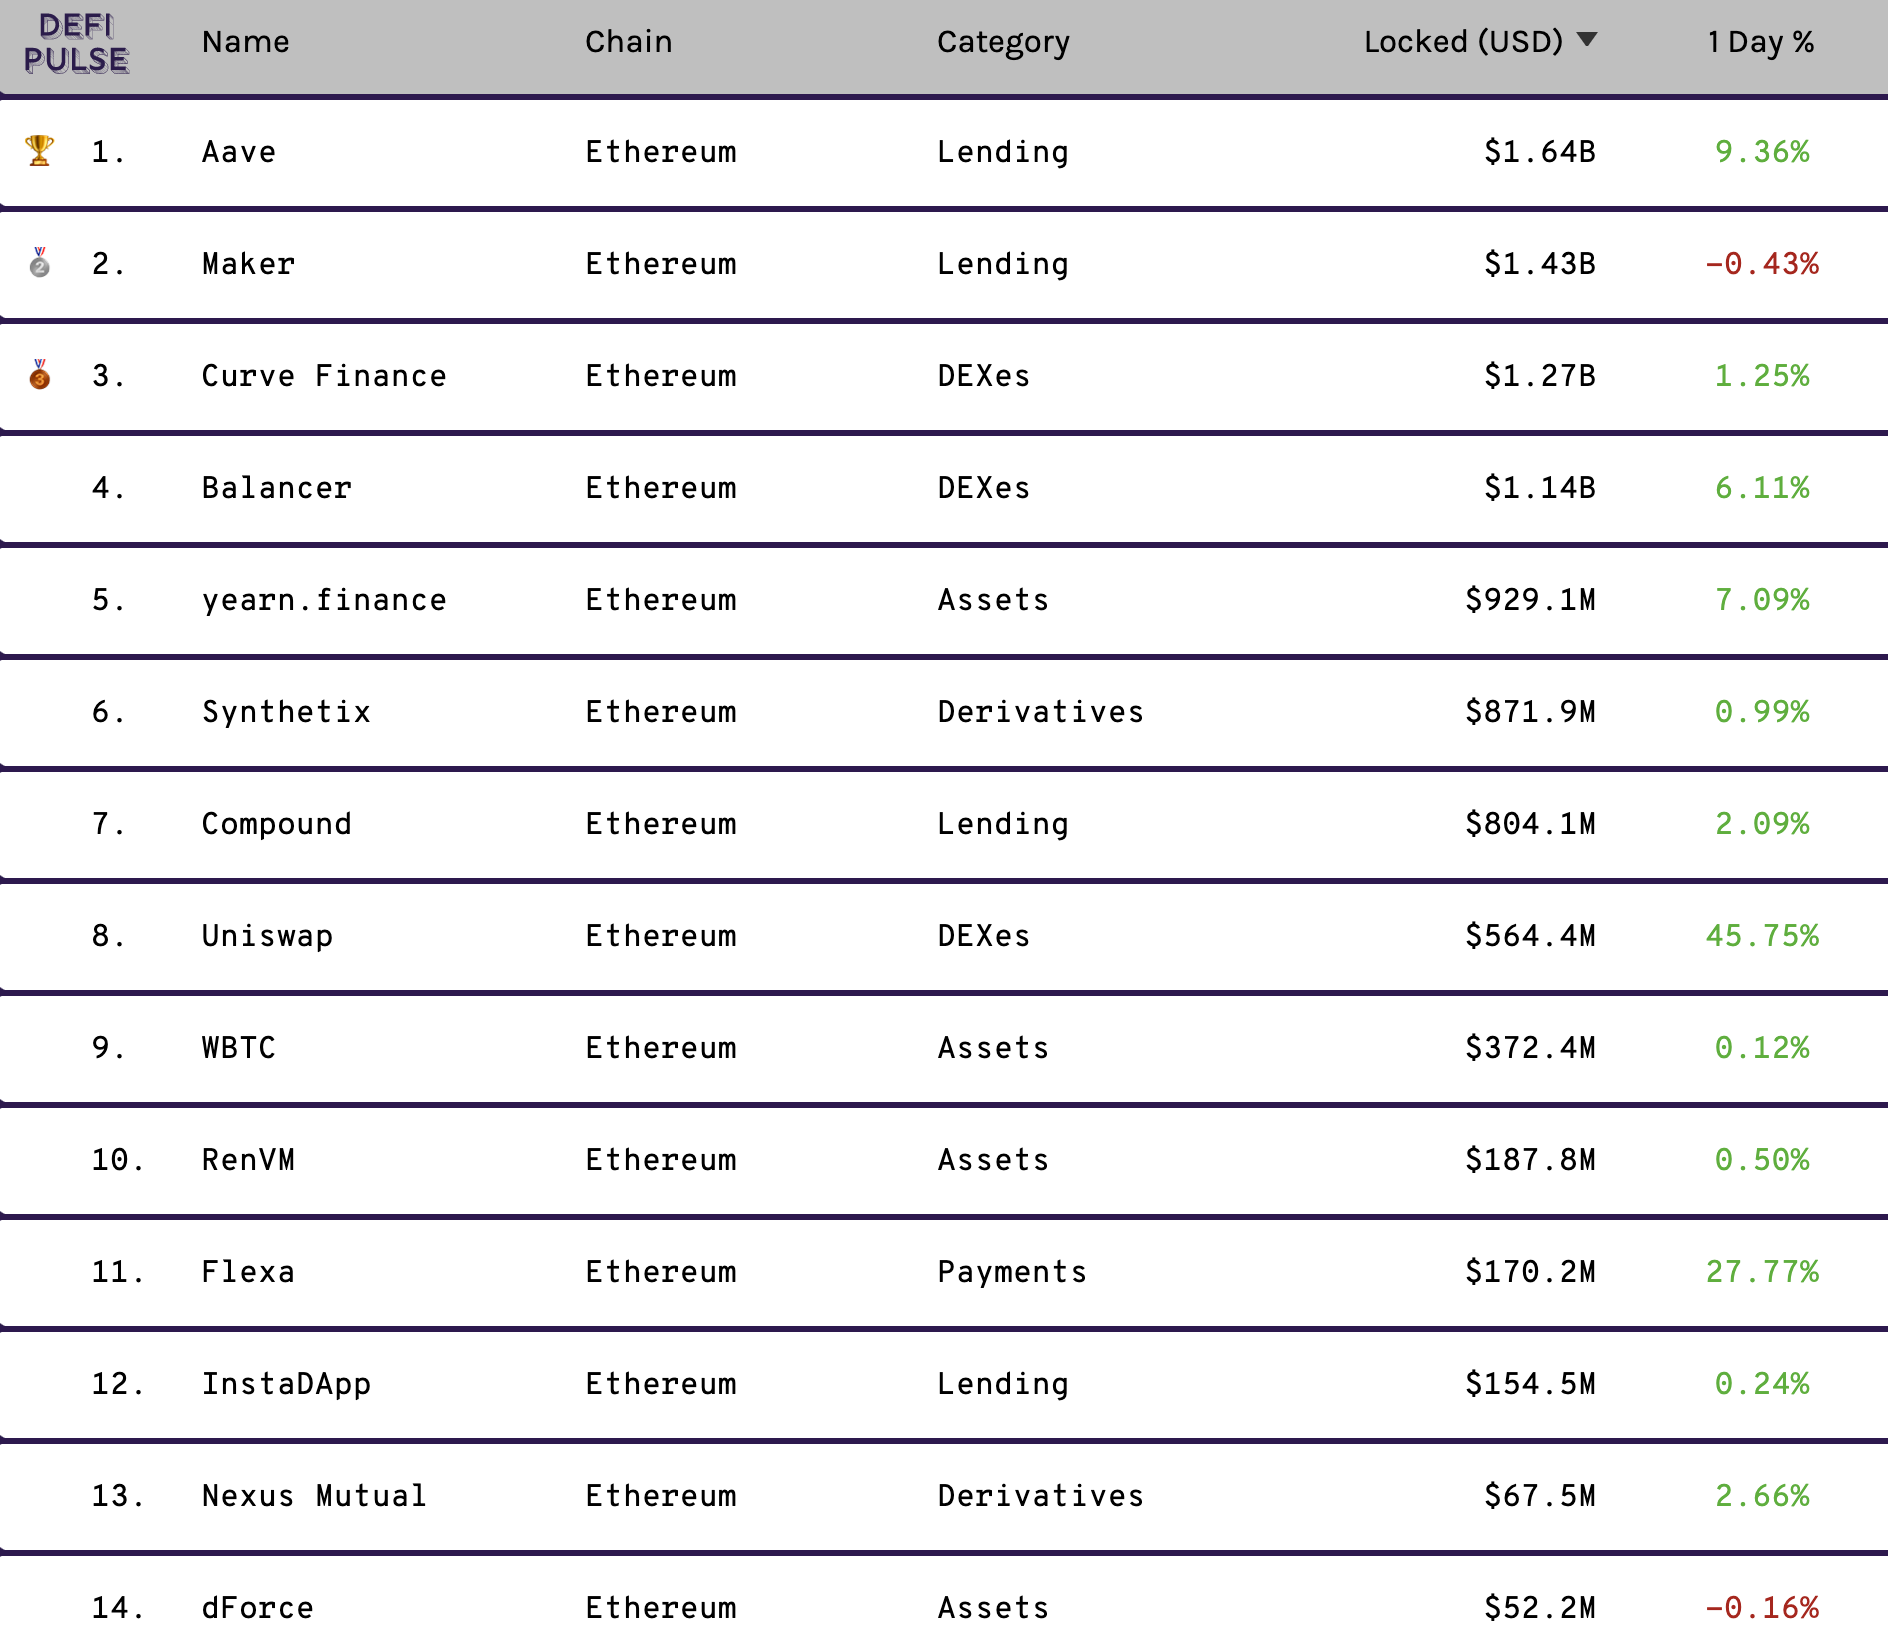The width and height of the screenshot is (1888, 1630).
Task: Select Flexa payments project
Action: pos(248,1272)
